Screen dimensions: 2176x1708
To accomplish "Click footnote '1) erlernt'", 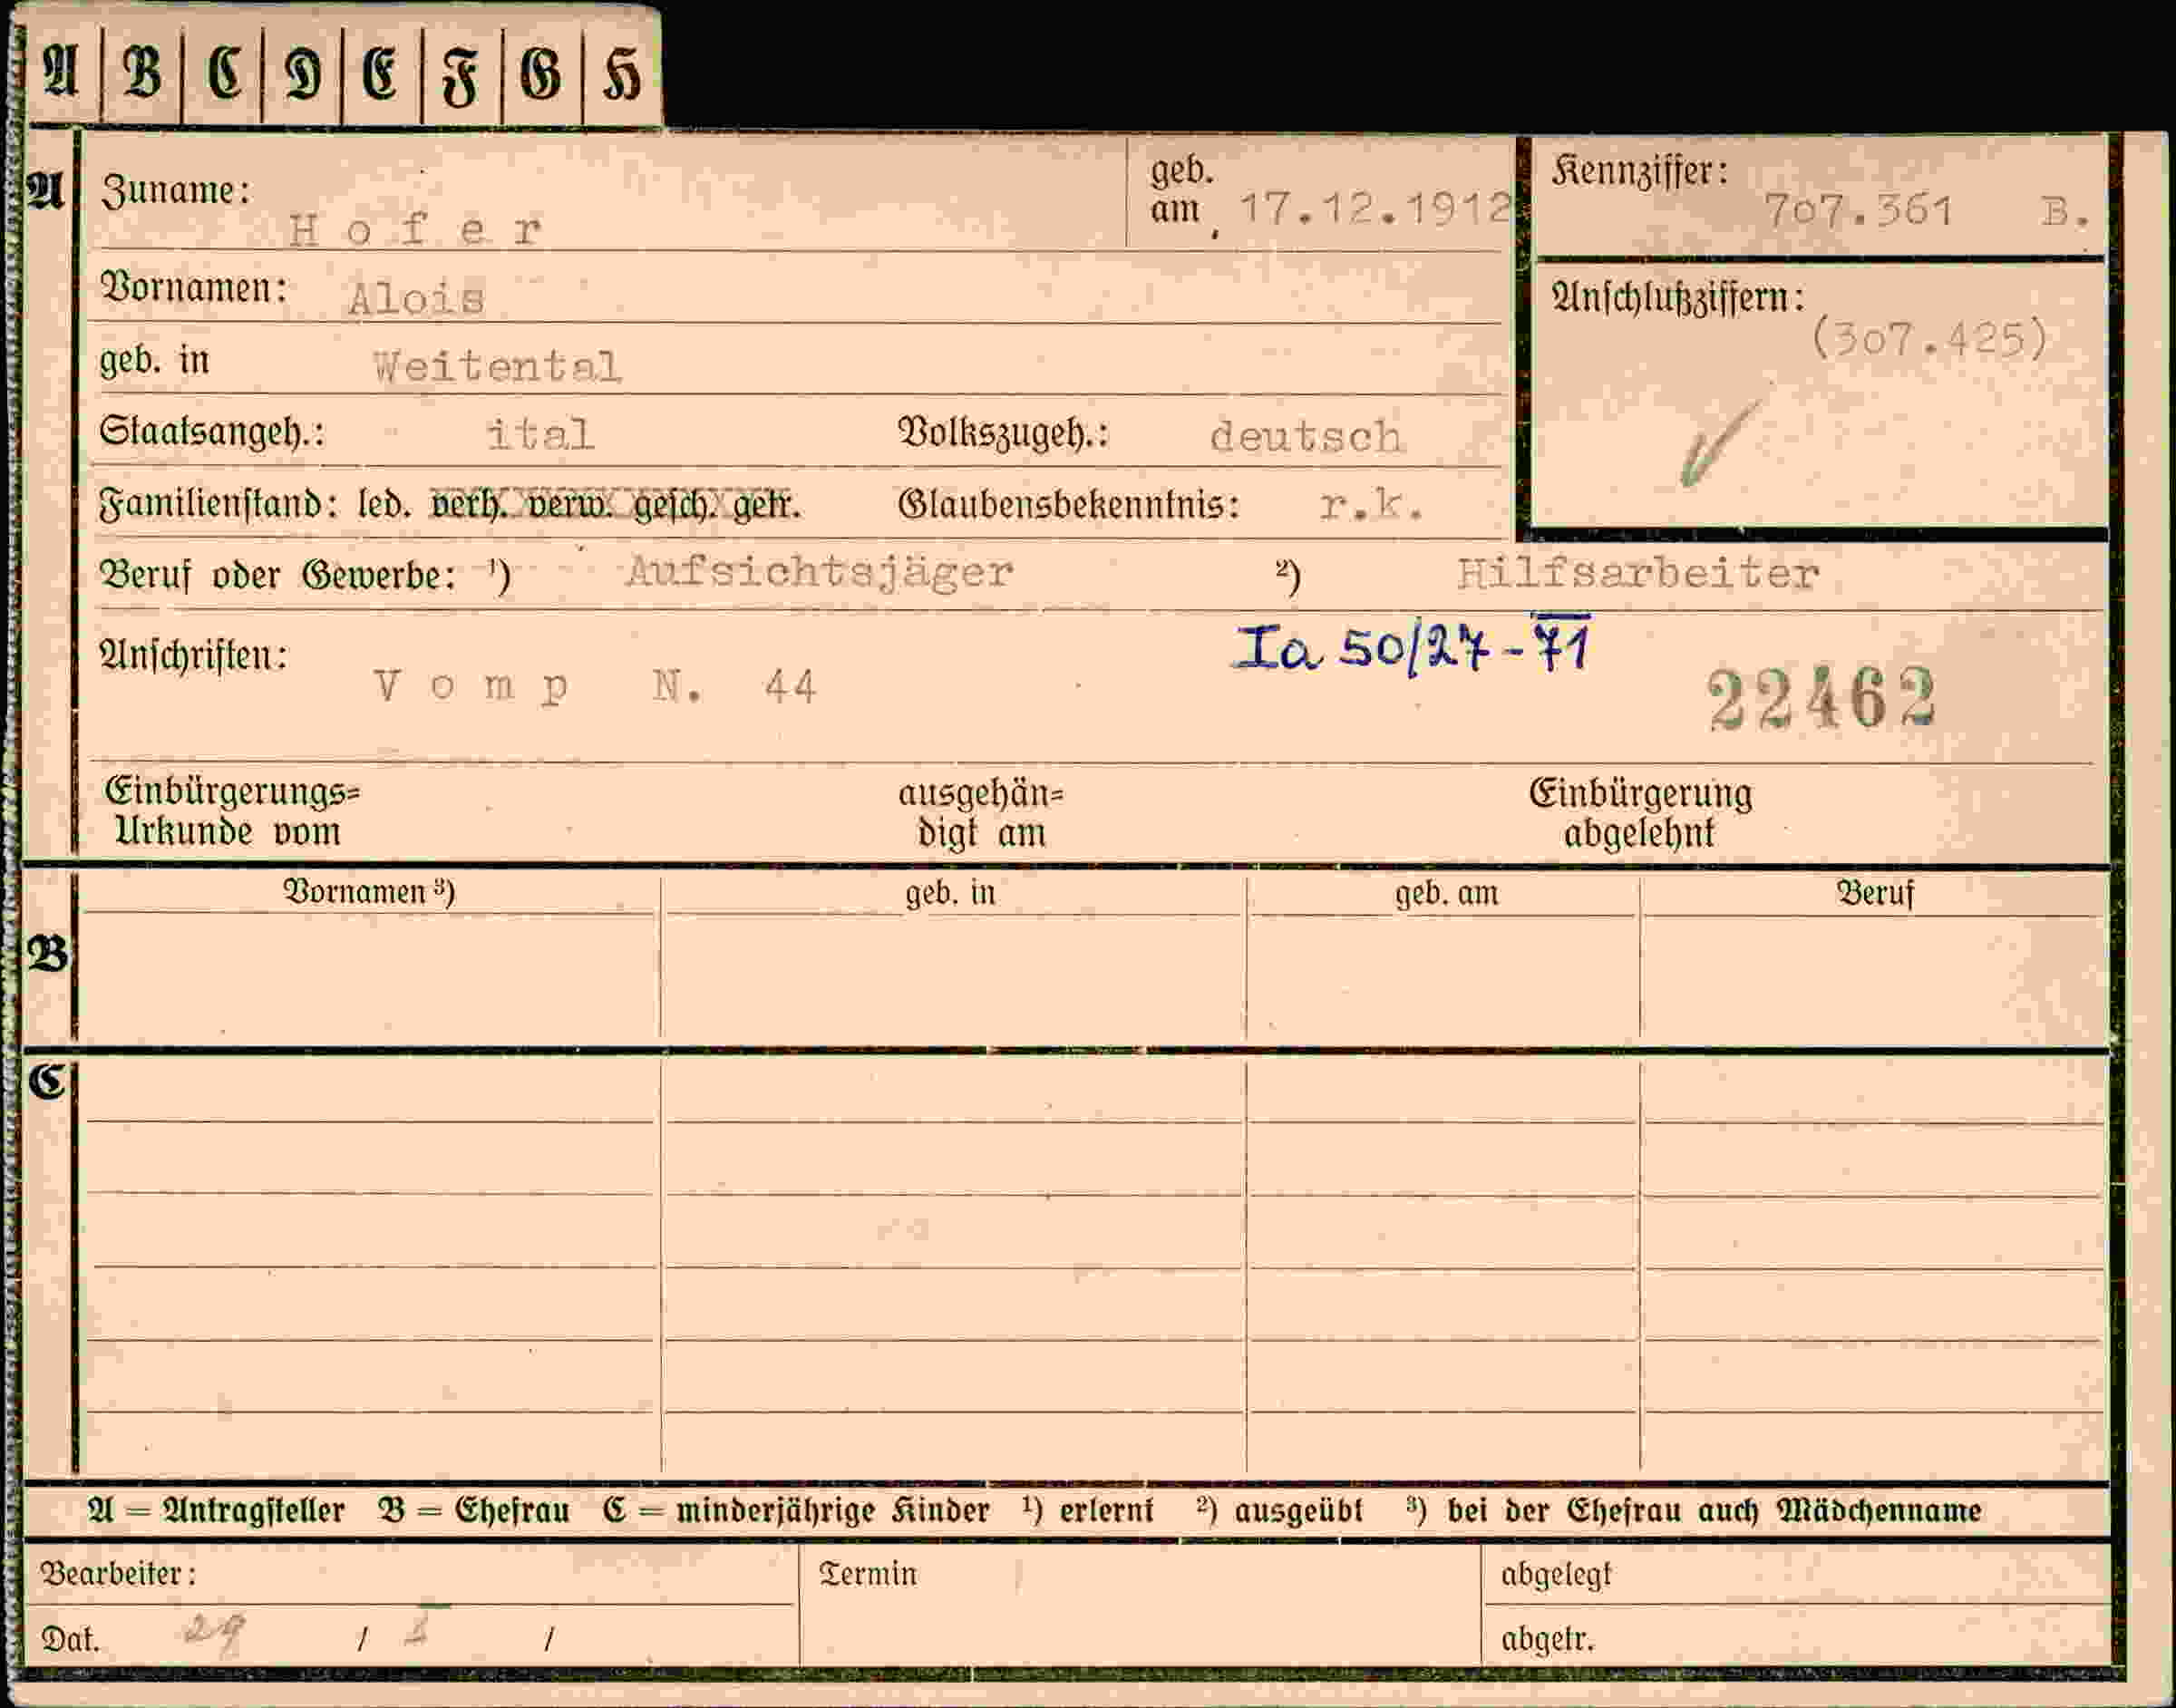I will pyautogui.click(x=1088, y=1510).
